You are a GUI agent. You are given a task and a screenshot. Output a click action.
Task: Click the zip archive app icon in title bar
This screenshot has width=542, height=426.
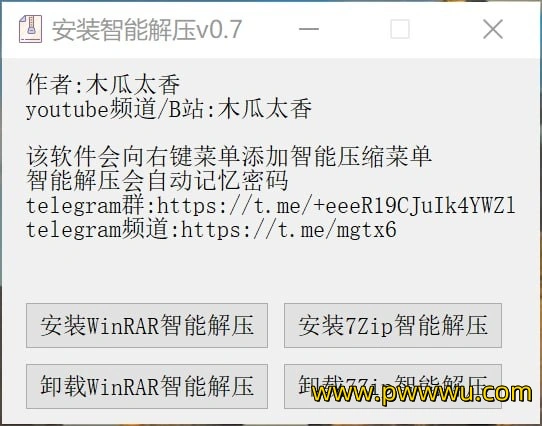point(30,29)
